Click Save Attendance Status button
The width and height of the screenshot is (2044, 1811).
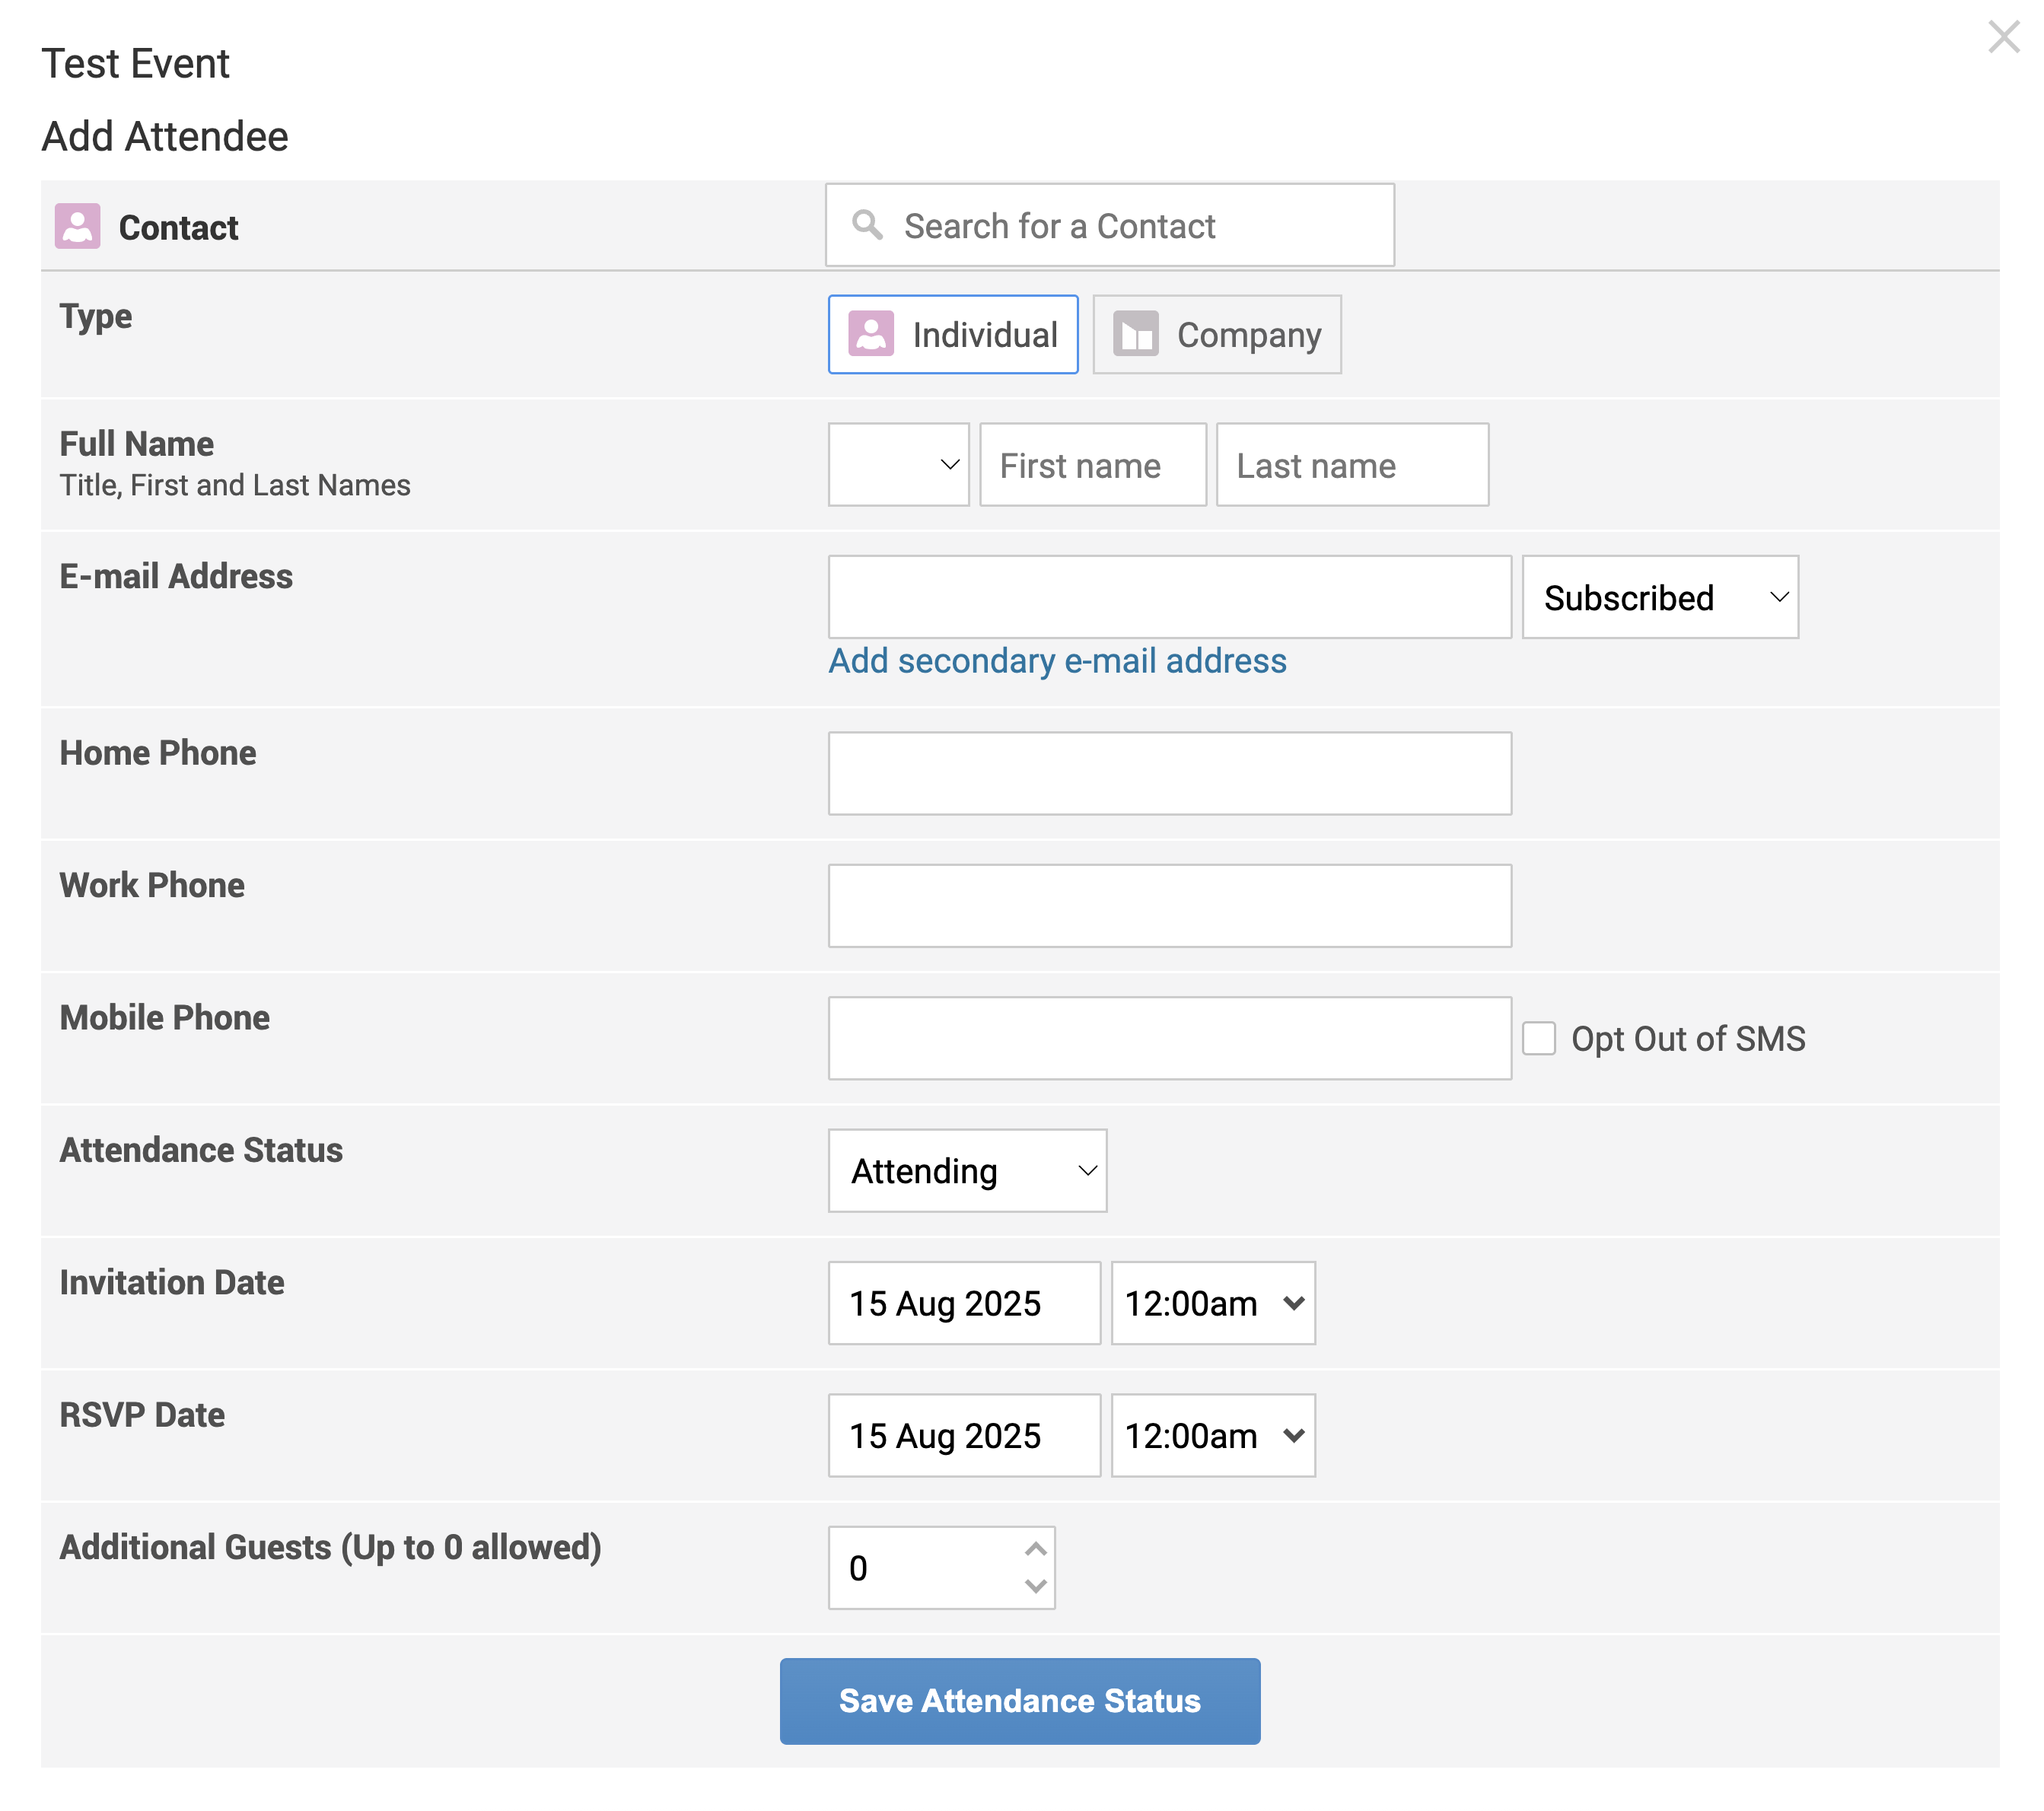tap(1020, 1701)
